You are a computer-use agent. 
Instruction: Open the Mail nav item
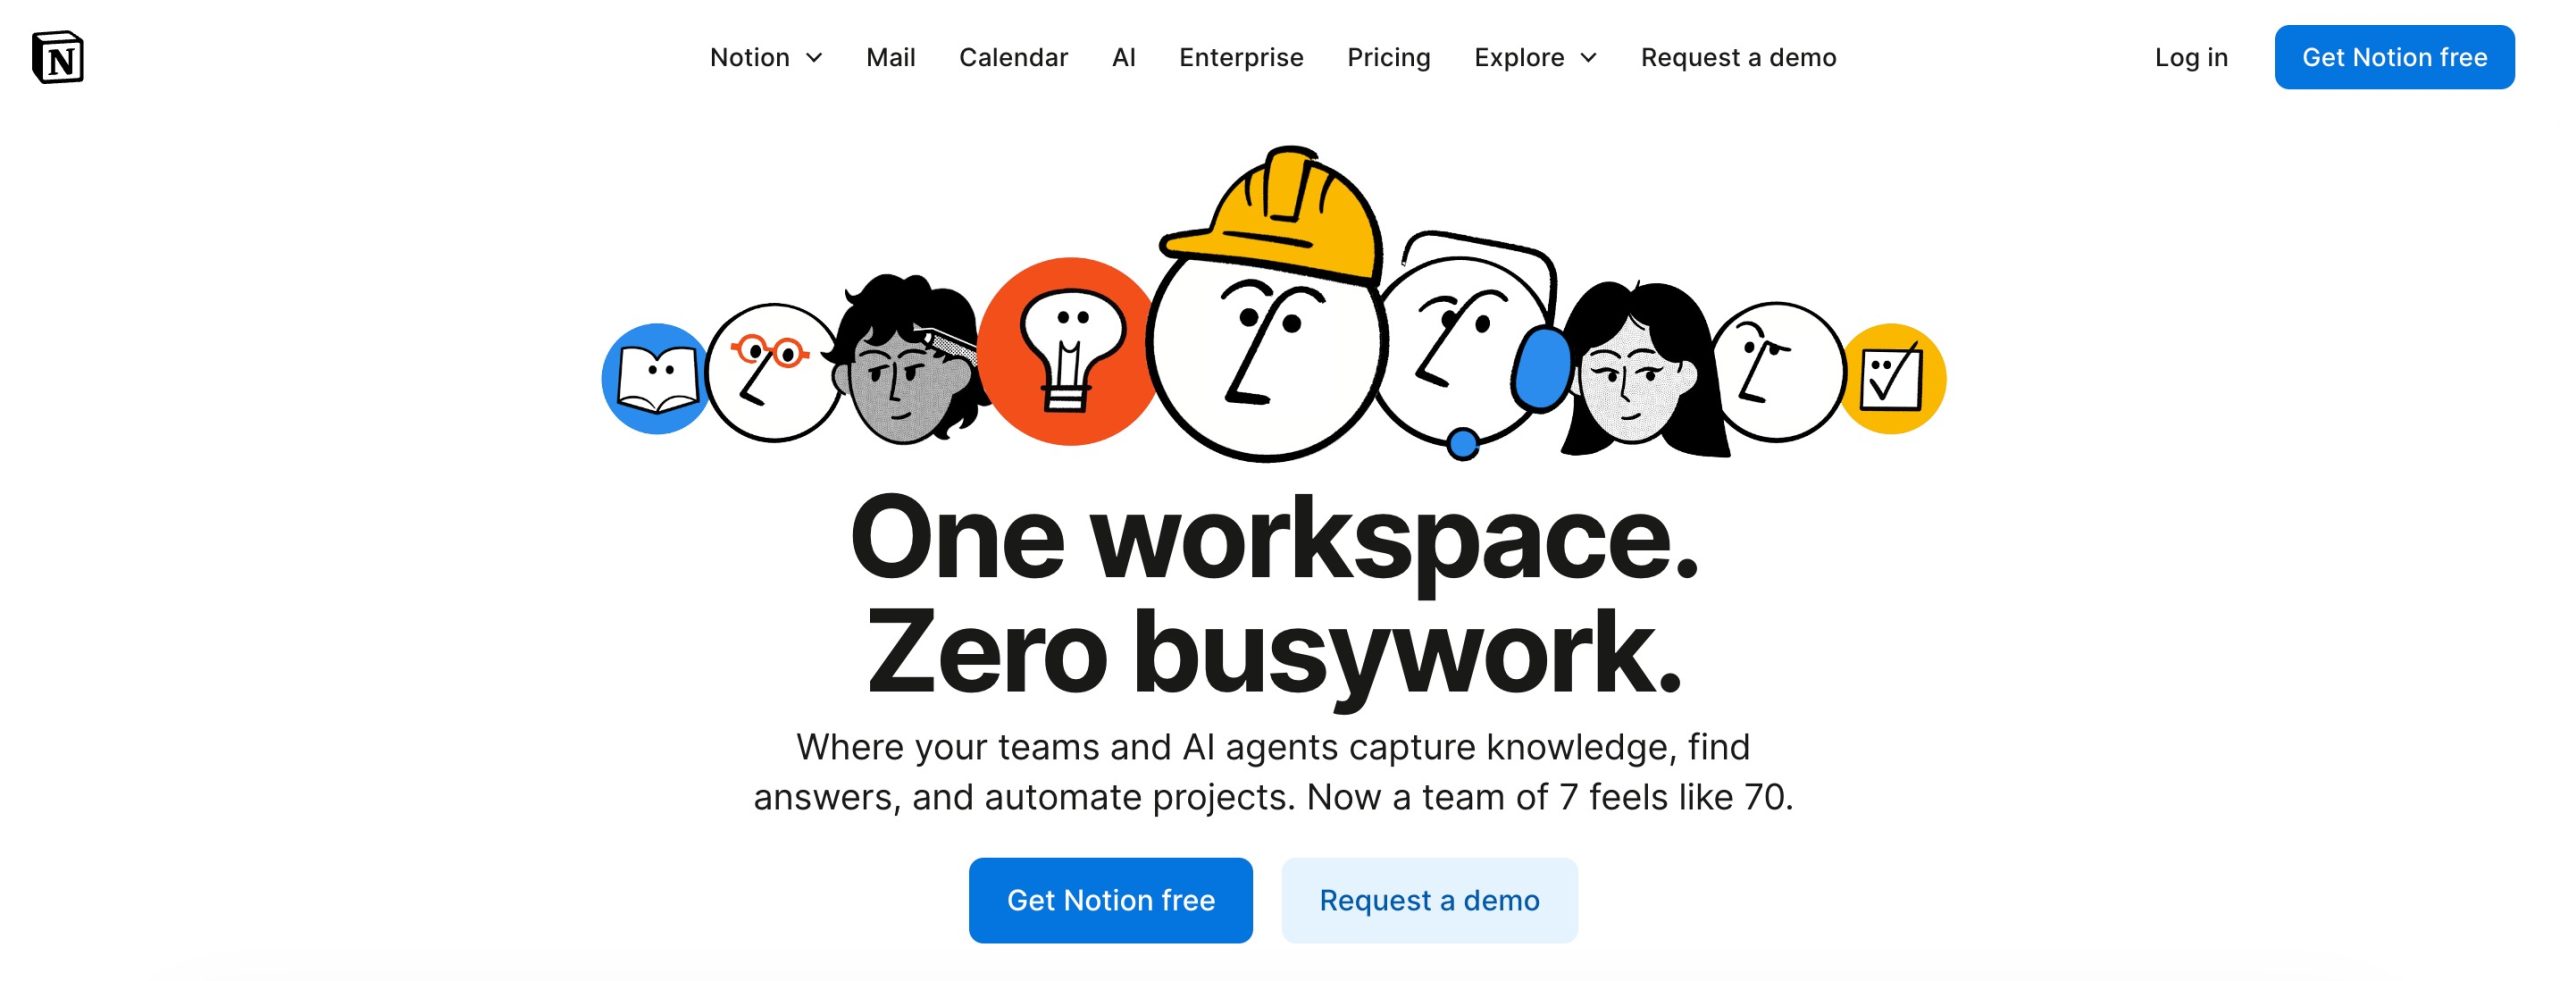[890, 57]
